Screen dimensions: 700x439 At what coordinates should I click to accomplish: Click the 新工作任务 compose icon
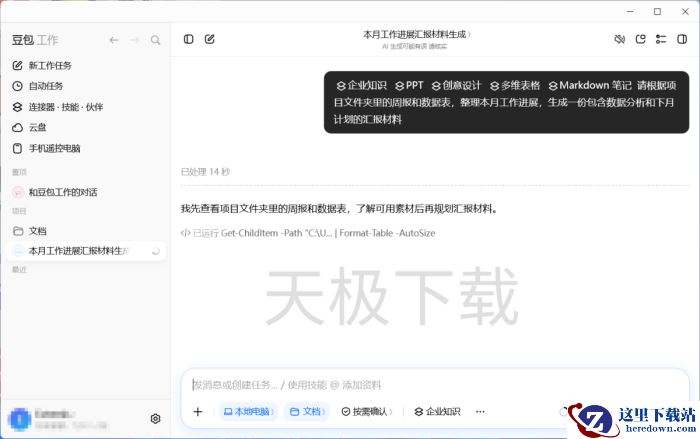17,66
